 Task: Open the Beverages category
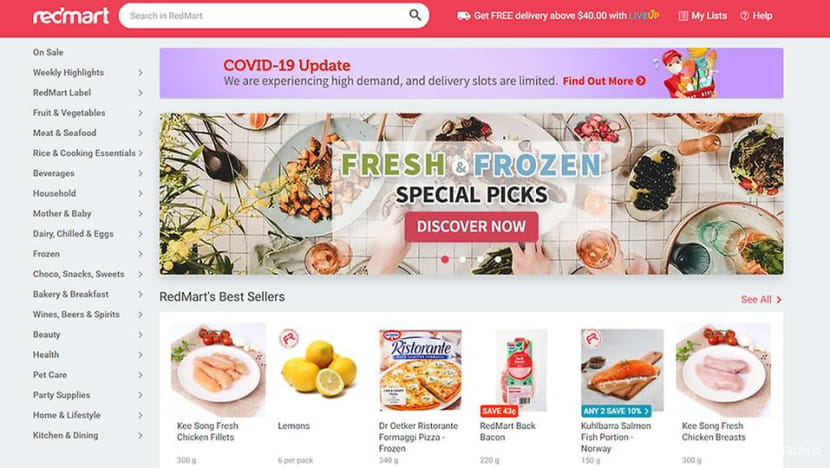(53, 173)
